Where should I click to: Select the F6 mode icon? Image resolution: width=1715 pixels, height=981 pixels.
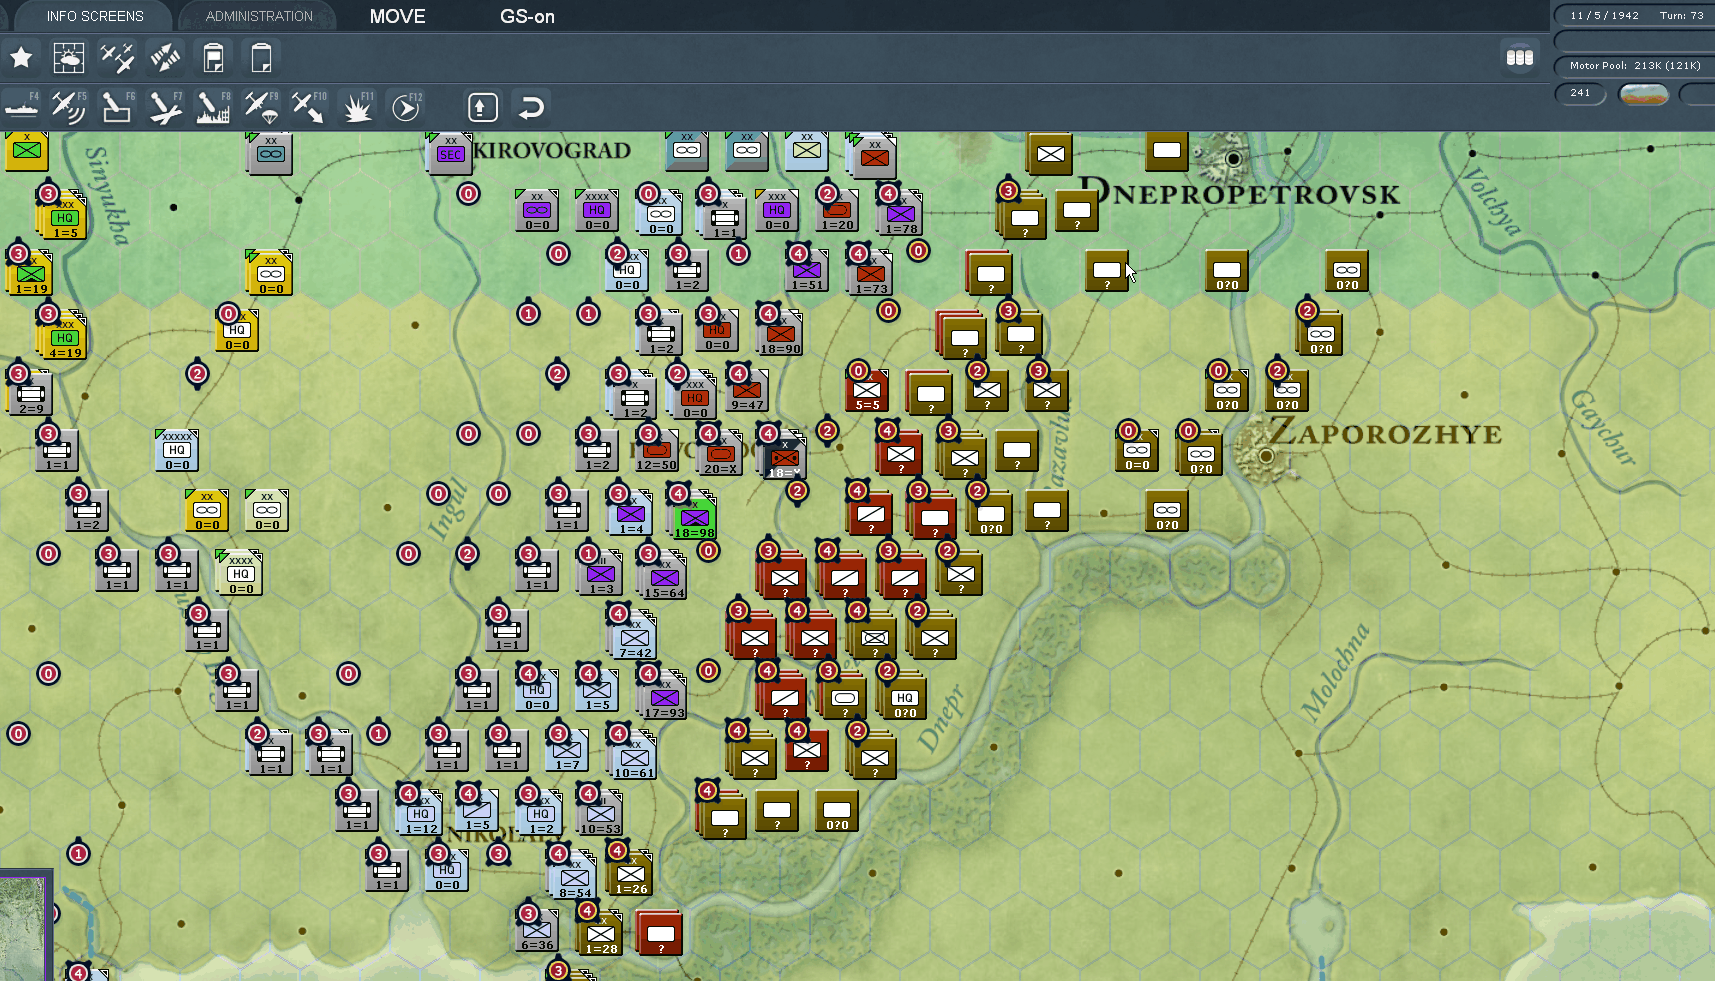(117, 106)
